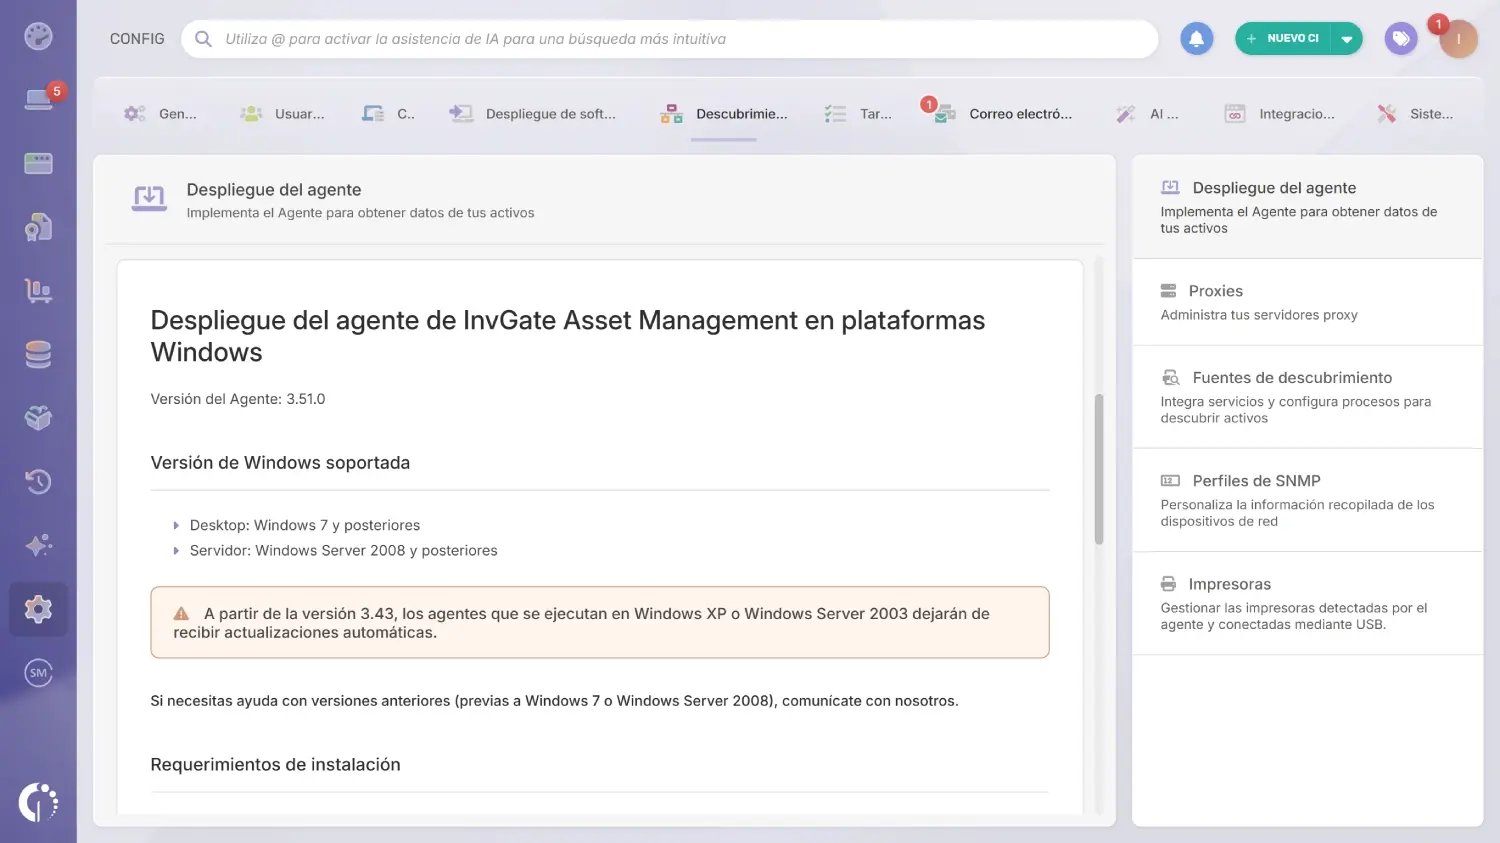This screenshot has width=1500, height=843.
Task: Switch to the Gen... tab
Action: pos(160,114)
